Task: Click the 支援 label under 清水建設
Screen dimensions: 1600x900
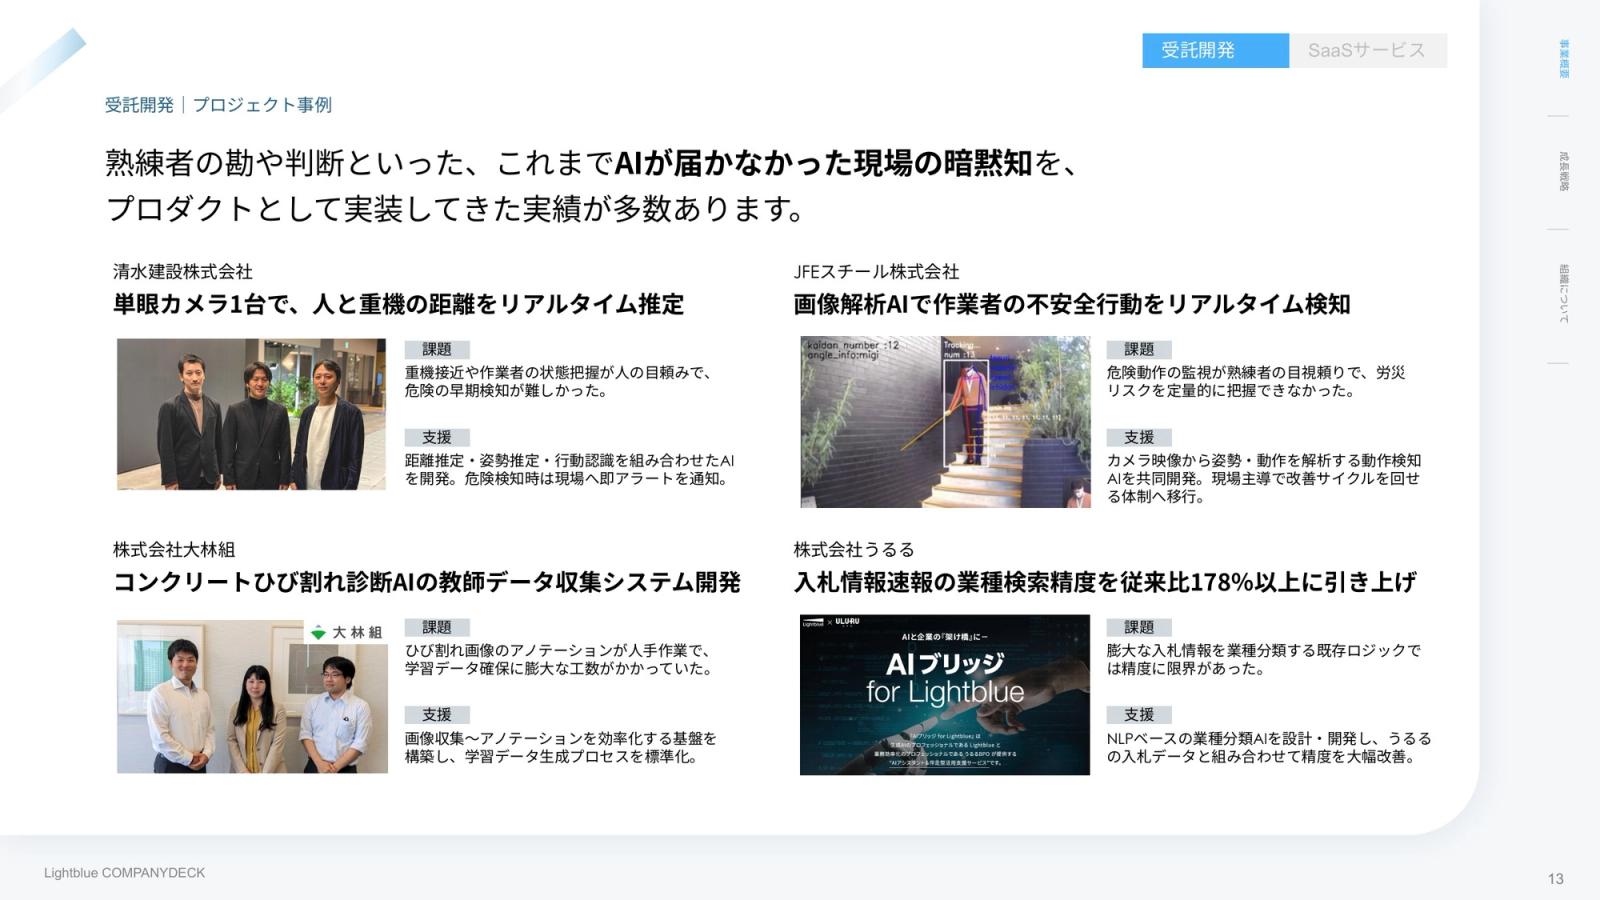Action: click(x=437, y=437)
